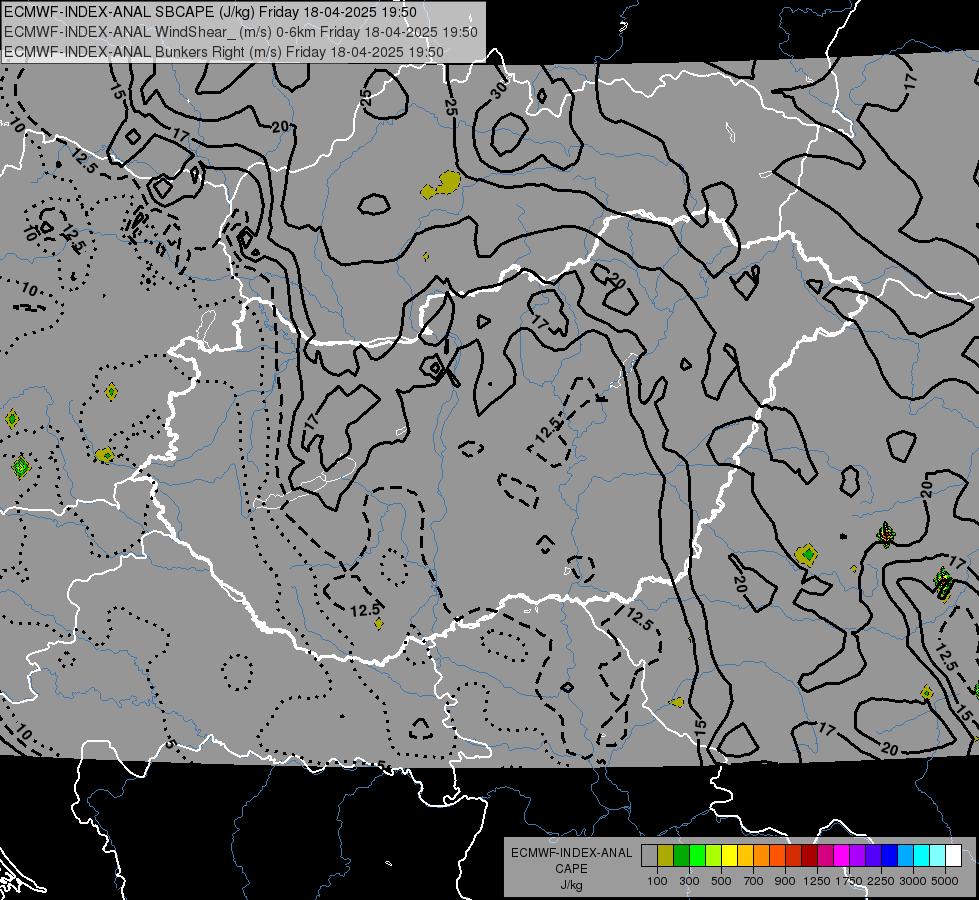This screenshot has width=979, height=900.
Task: Click the 900 legend tick label
Action: click(785, 881)
